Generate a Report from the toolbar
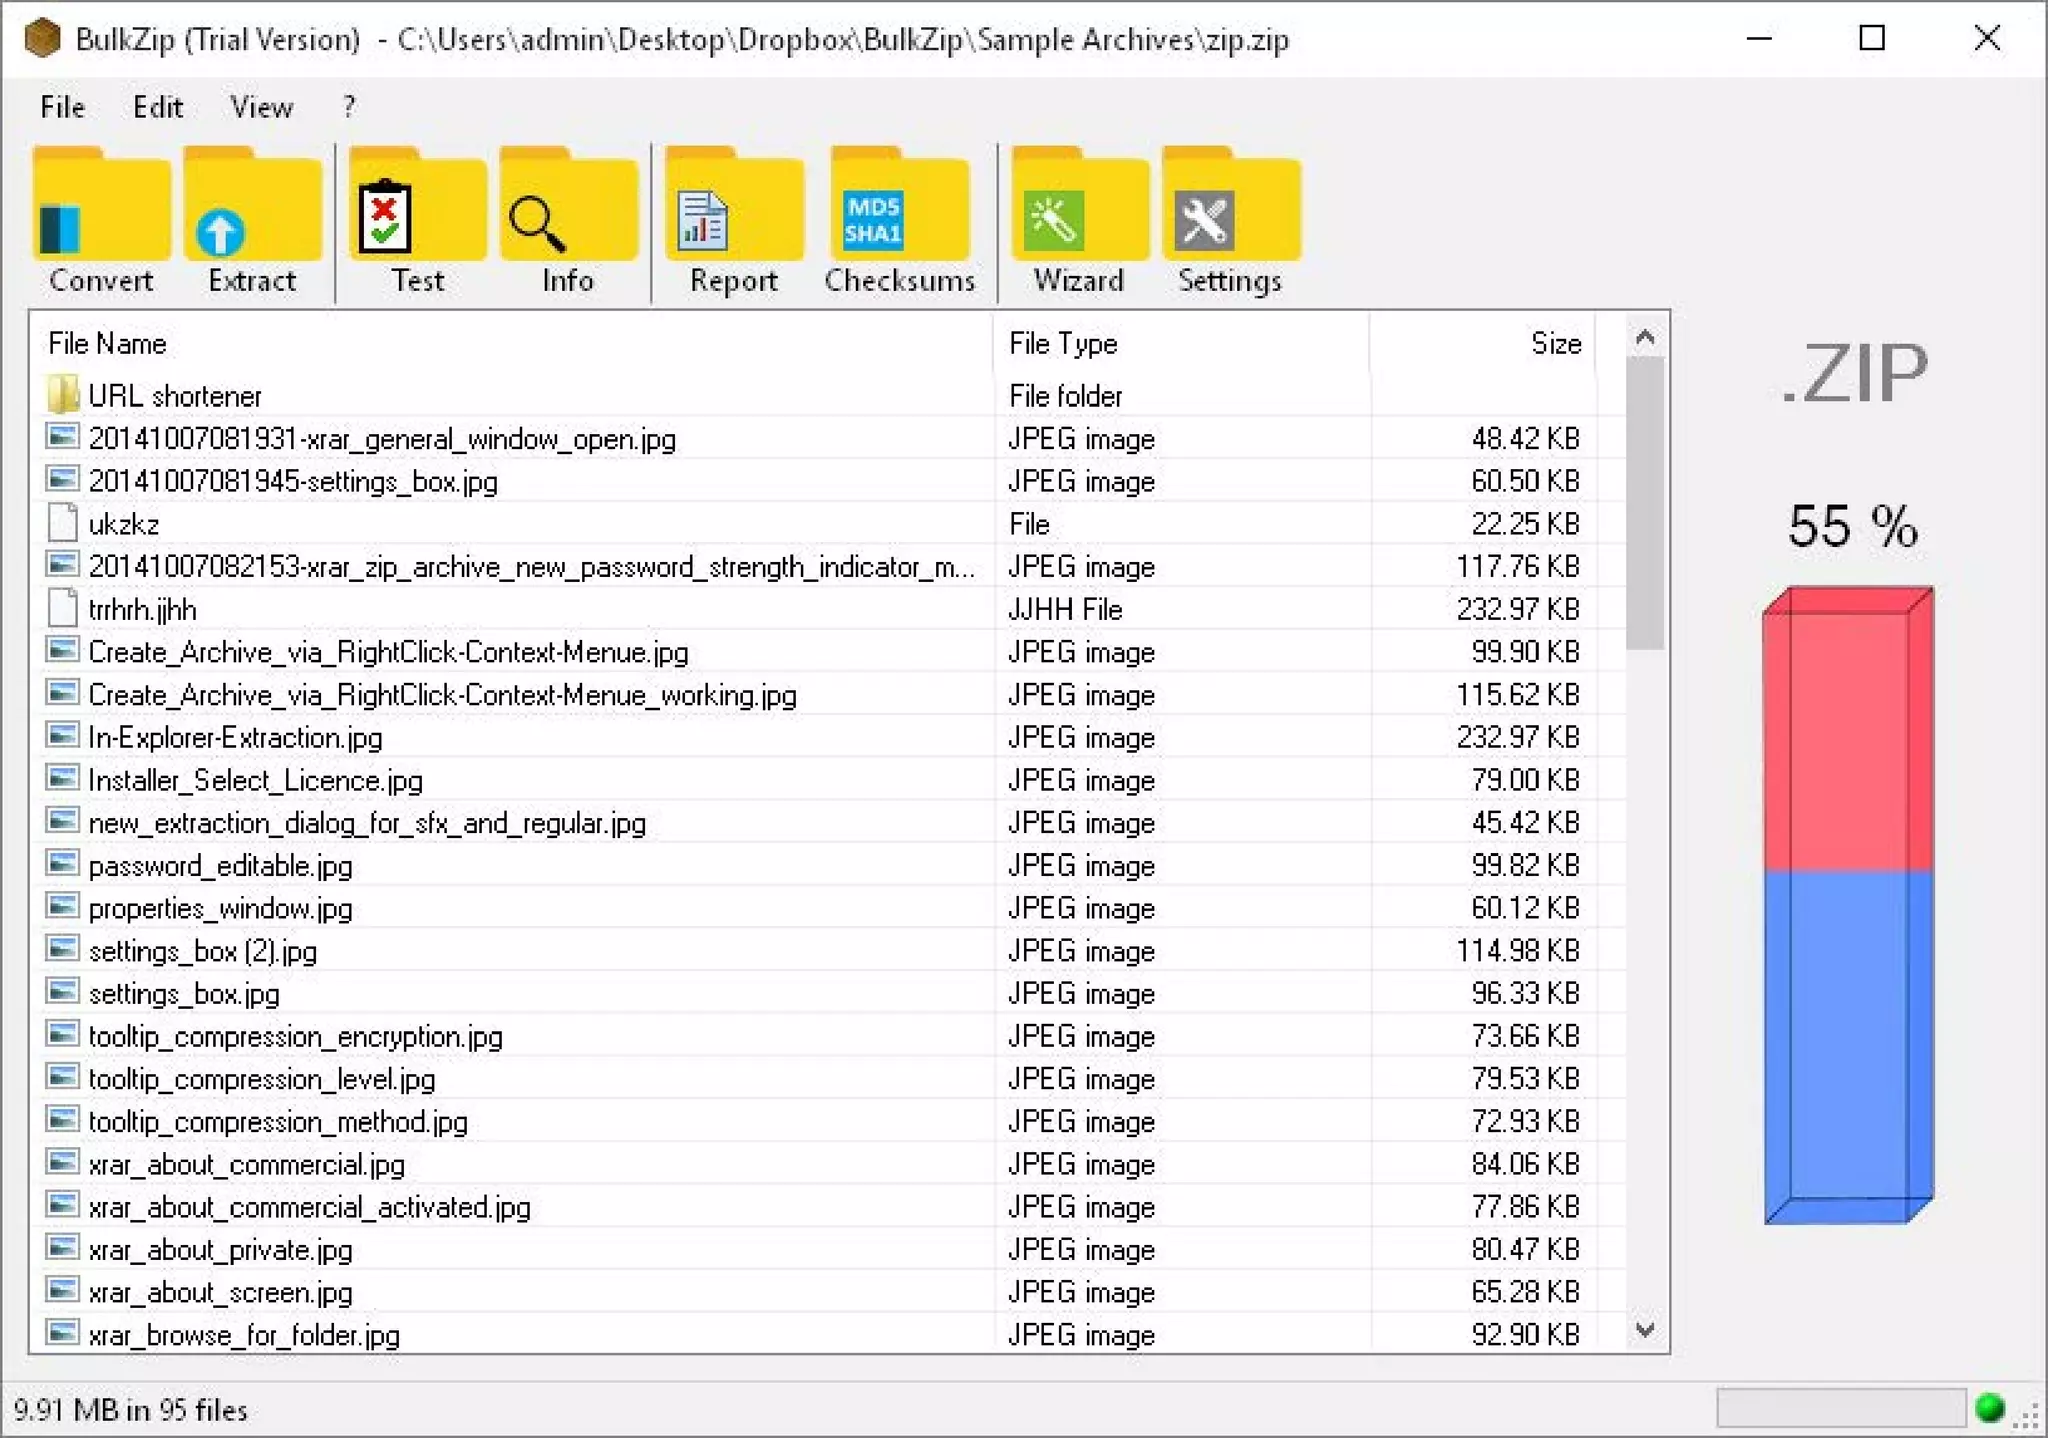The width and height of the screenshot is (2048, 1438). (x=733, y=220)
